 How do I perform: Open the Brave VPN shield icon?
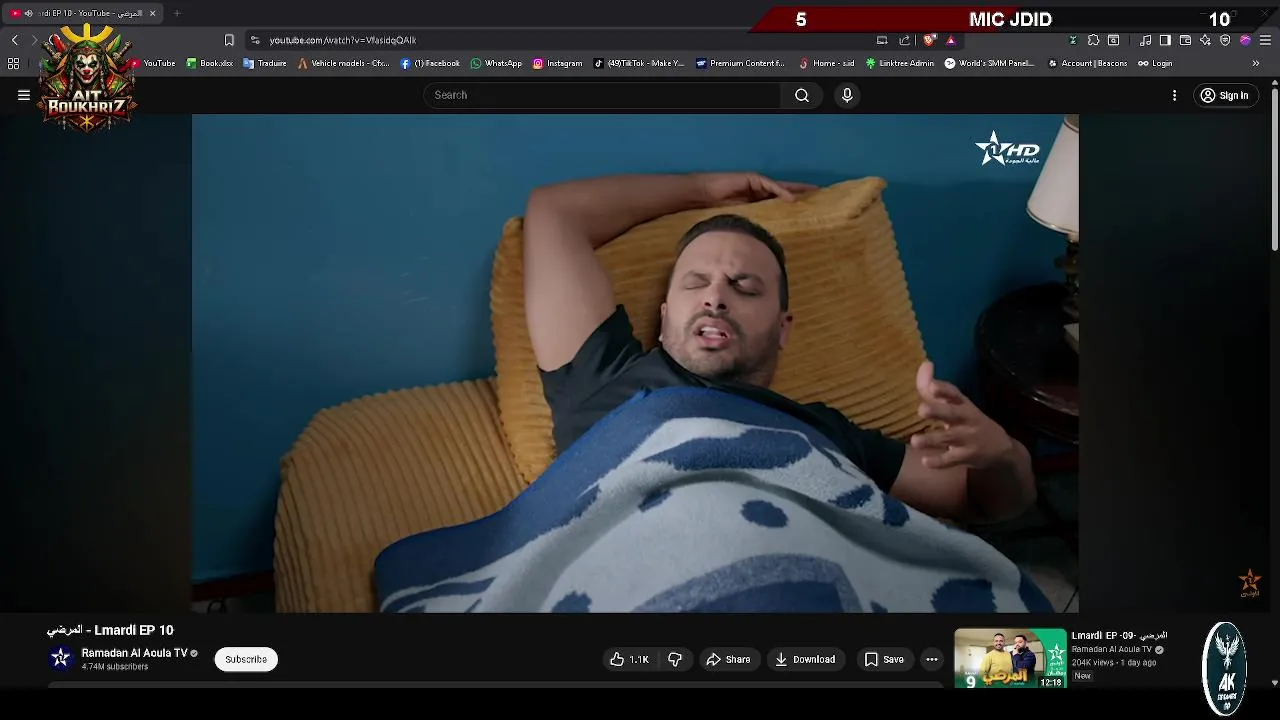(1225, 40)
